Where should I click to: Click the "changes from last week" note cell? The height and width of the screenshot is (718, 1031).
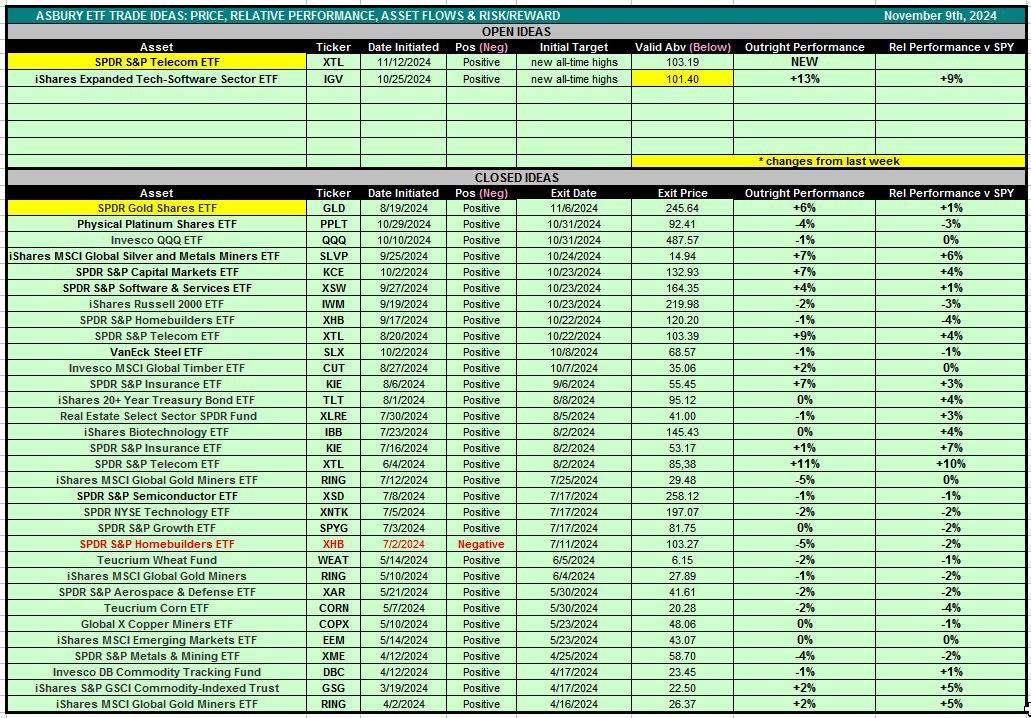(x=828, y=161)
